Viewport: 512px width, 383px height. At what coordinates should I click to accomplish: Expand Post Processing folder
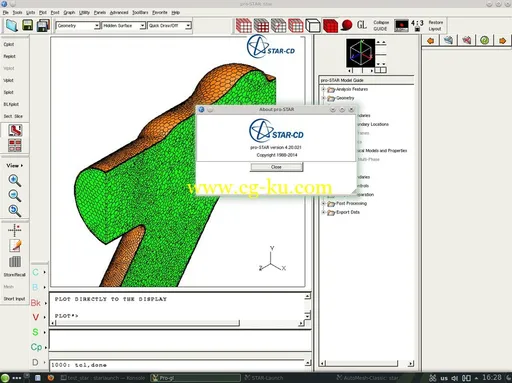[323, 203]
